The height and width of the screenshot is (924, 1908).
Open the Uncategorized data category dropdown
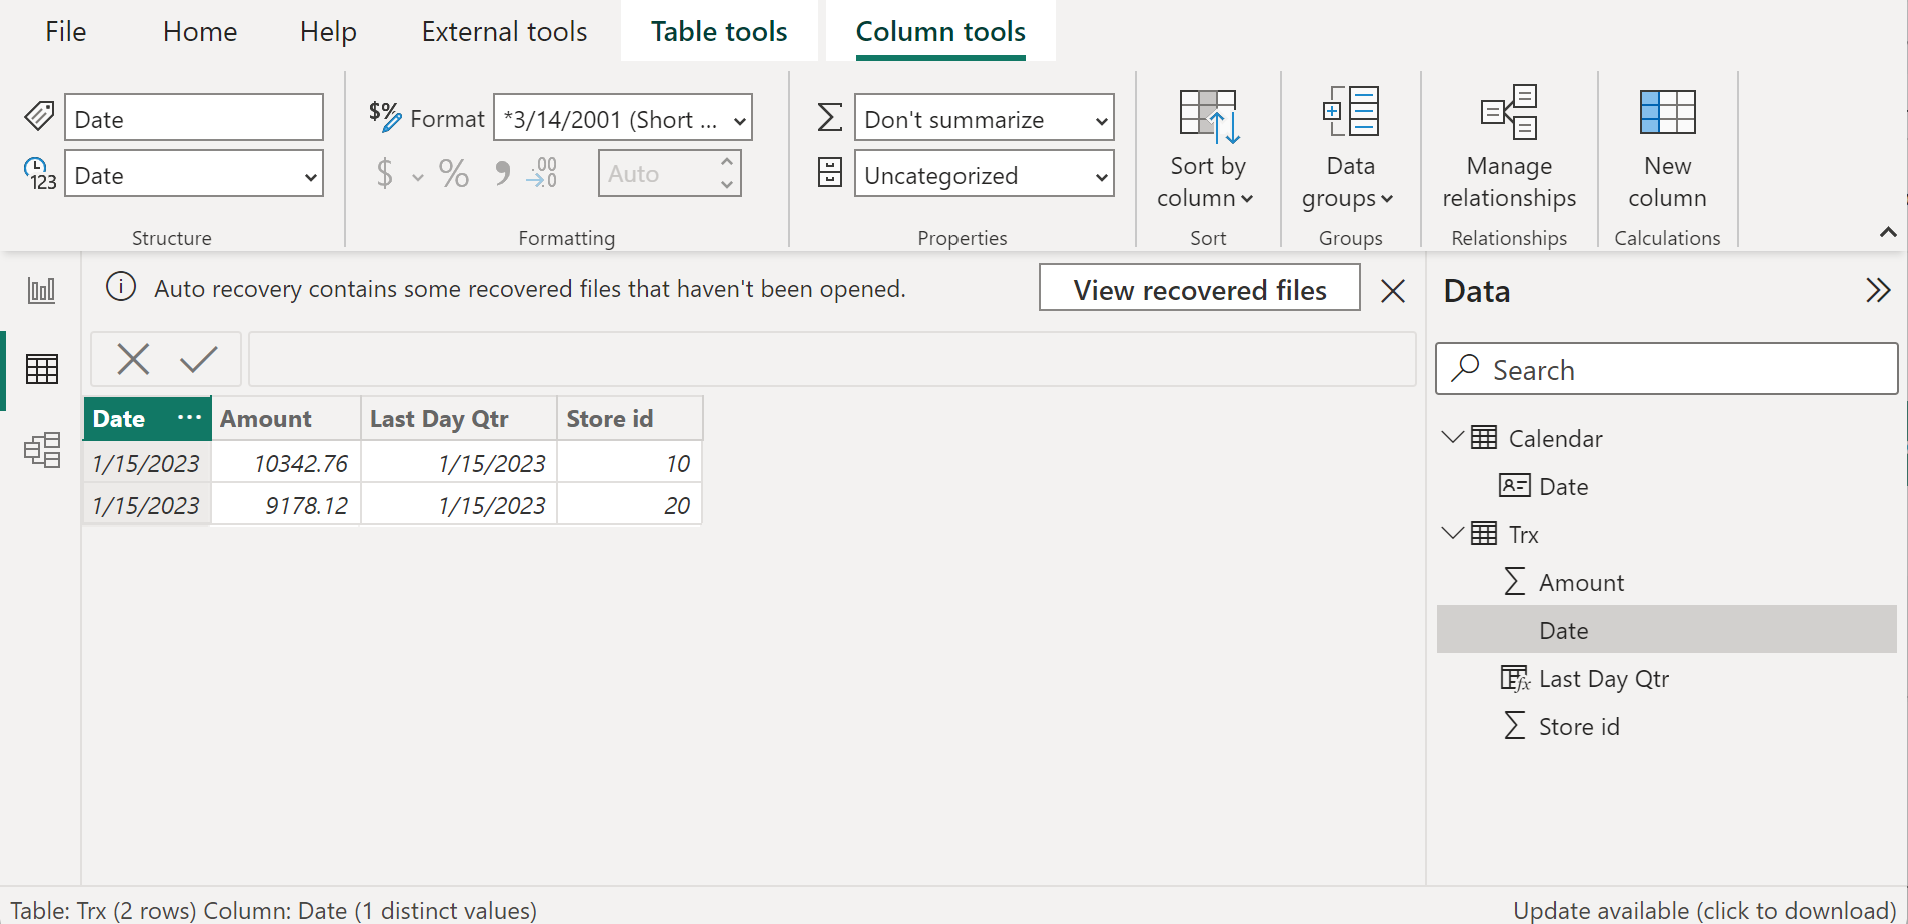click(984, 174)
